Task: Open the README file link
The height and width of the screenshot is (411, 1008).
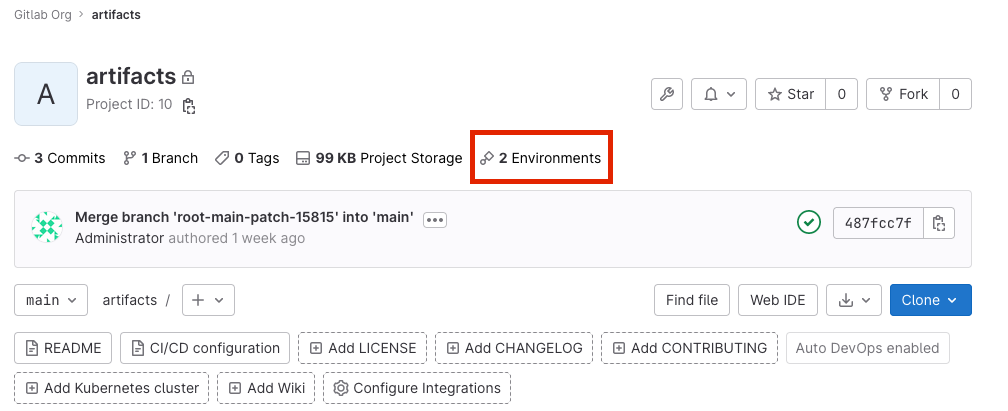Action: click(63, 348)
